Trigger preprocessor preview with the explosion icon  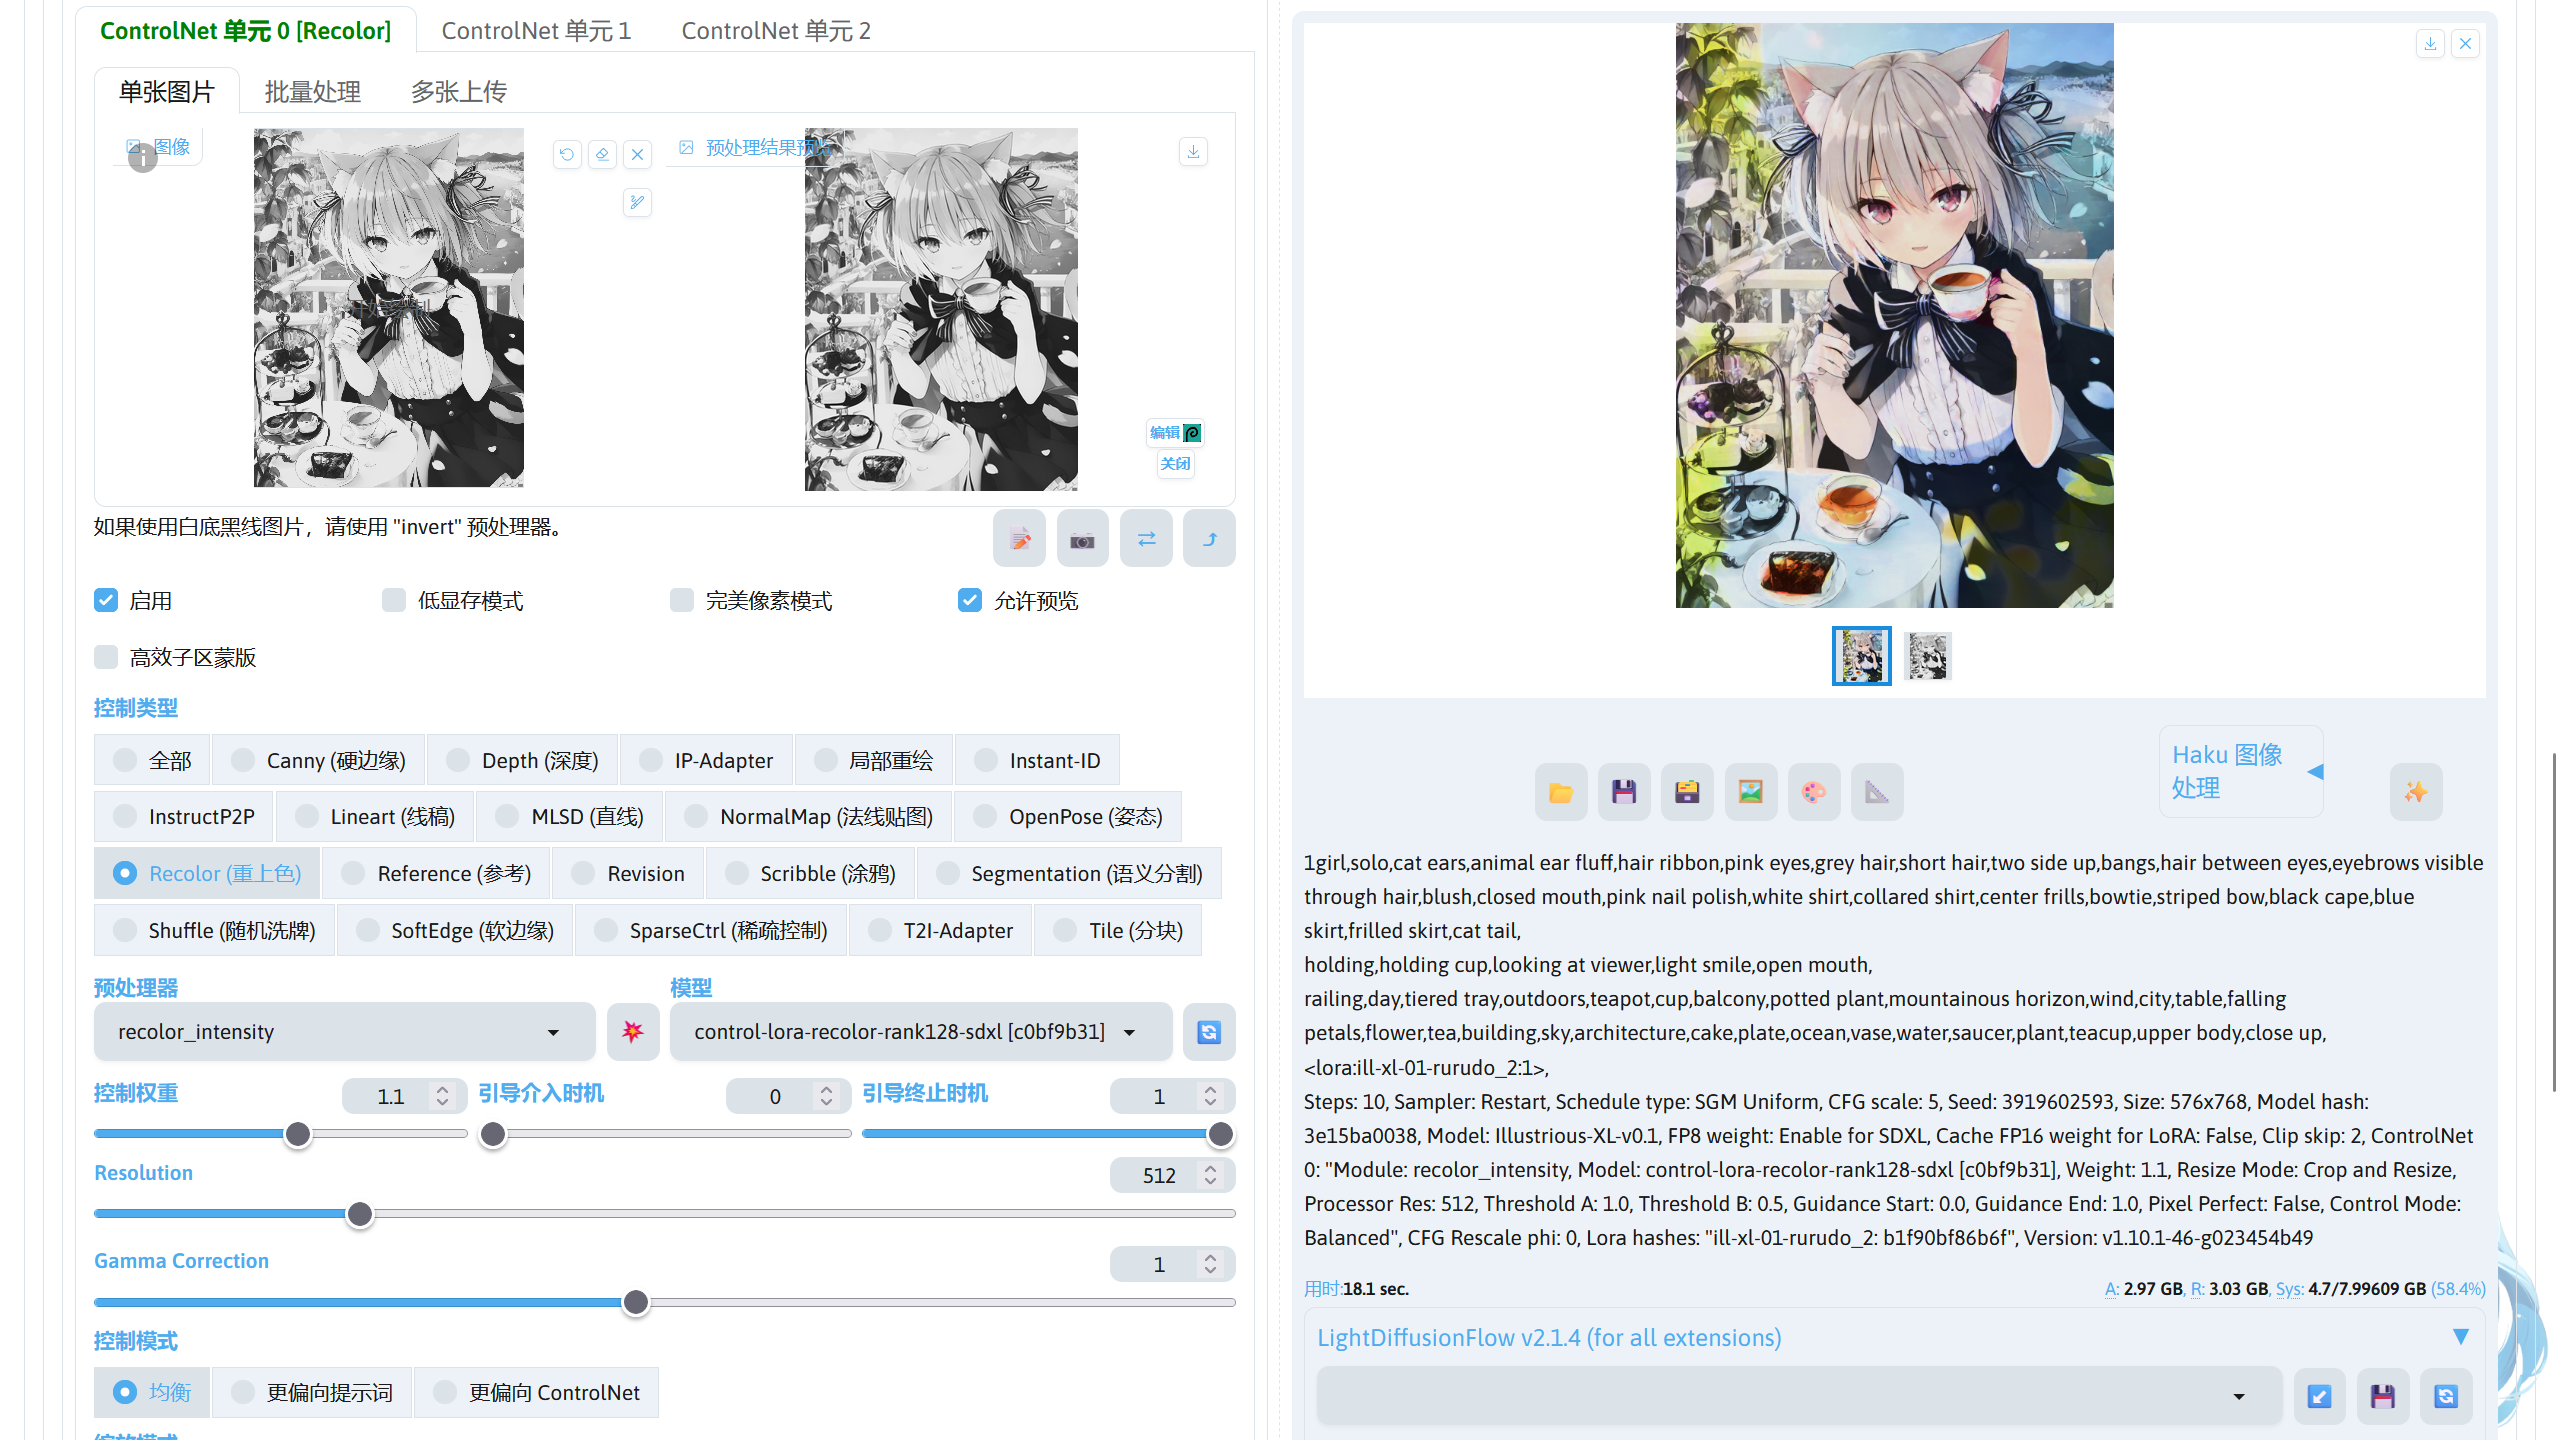(633, 1031)
